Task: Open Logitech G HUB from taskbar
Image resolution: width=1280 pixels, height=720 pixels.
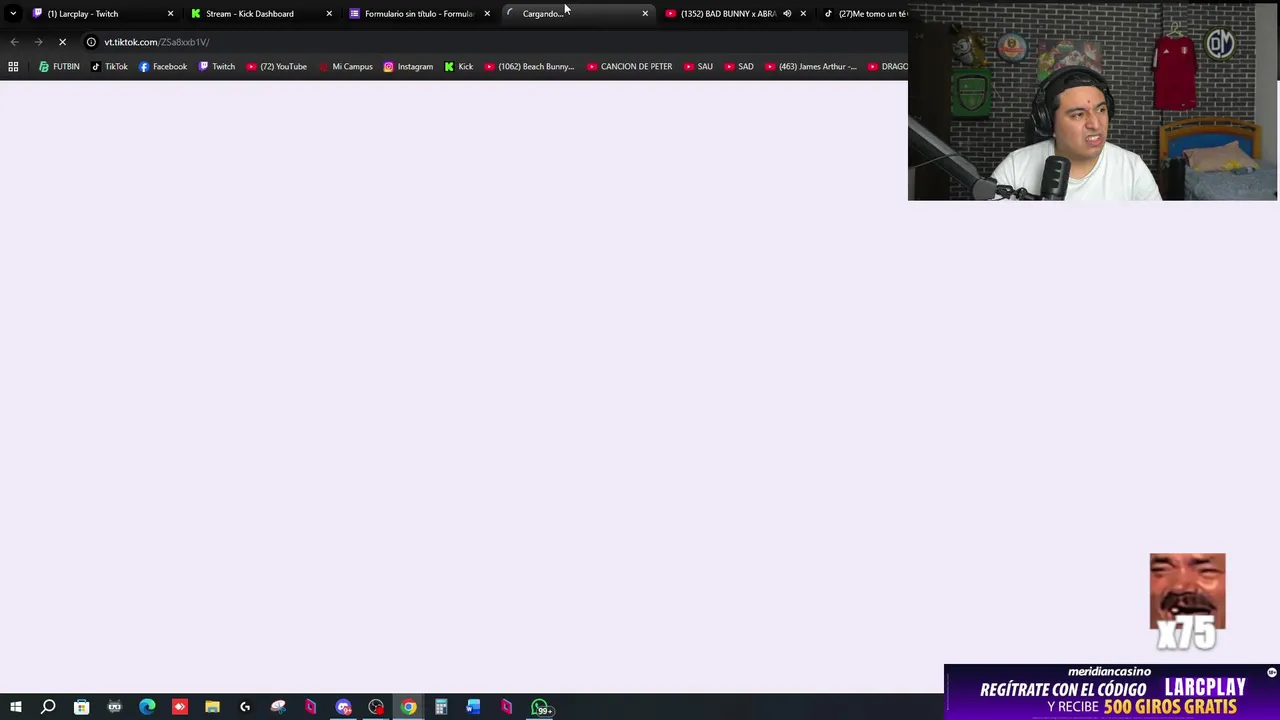Action: pos(245,707)
